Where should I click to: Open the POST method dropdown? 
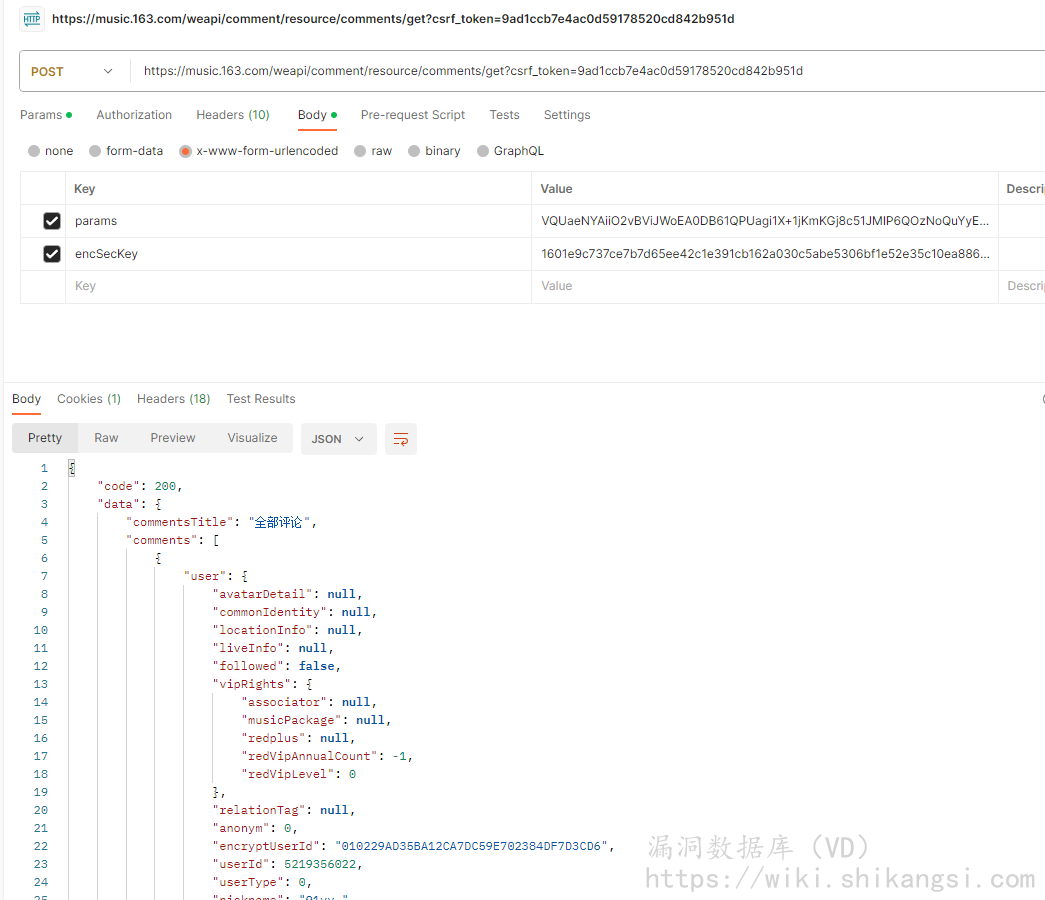73,72
